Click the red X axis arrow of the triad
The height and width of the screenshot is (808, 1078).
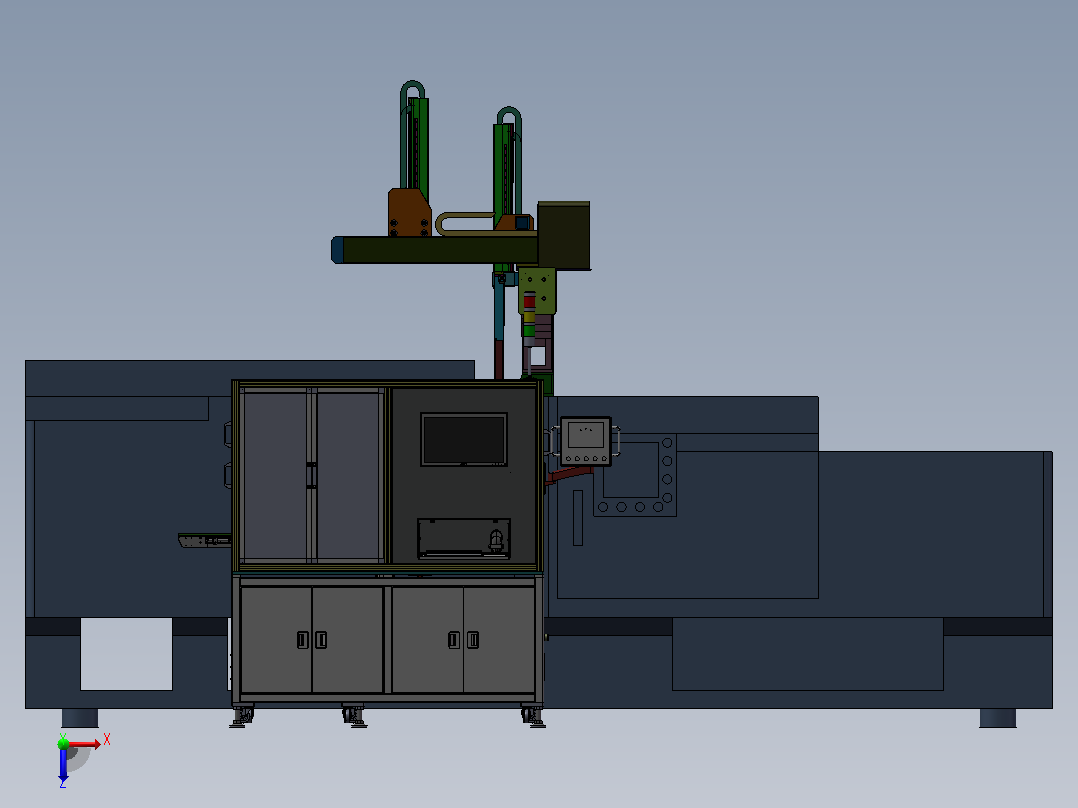click(85, 744)
